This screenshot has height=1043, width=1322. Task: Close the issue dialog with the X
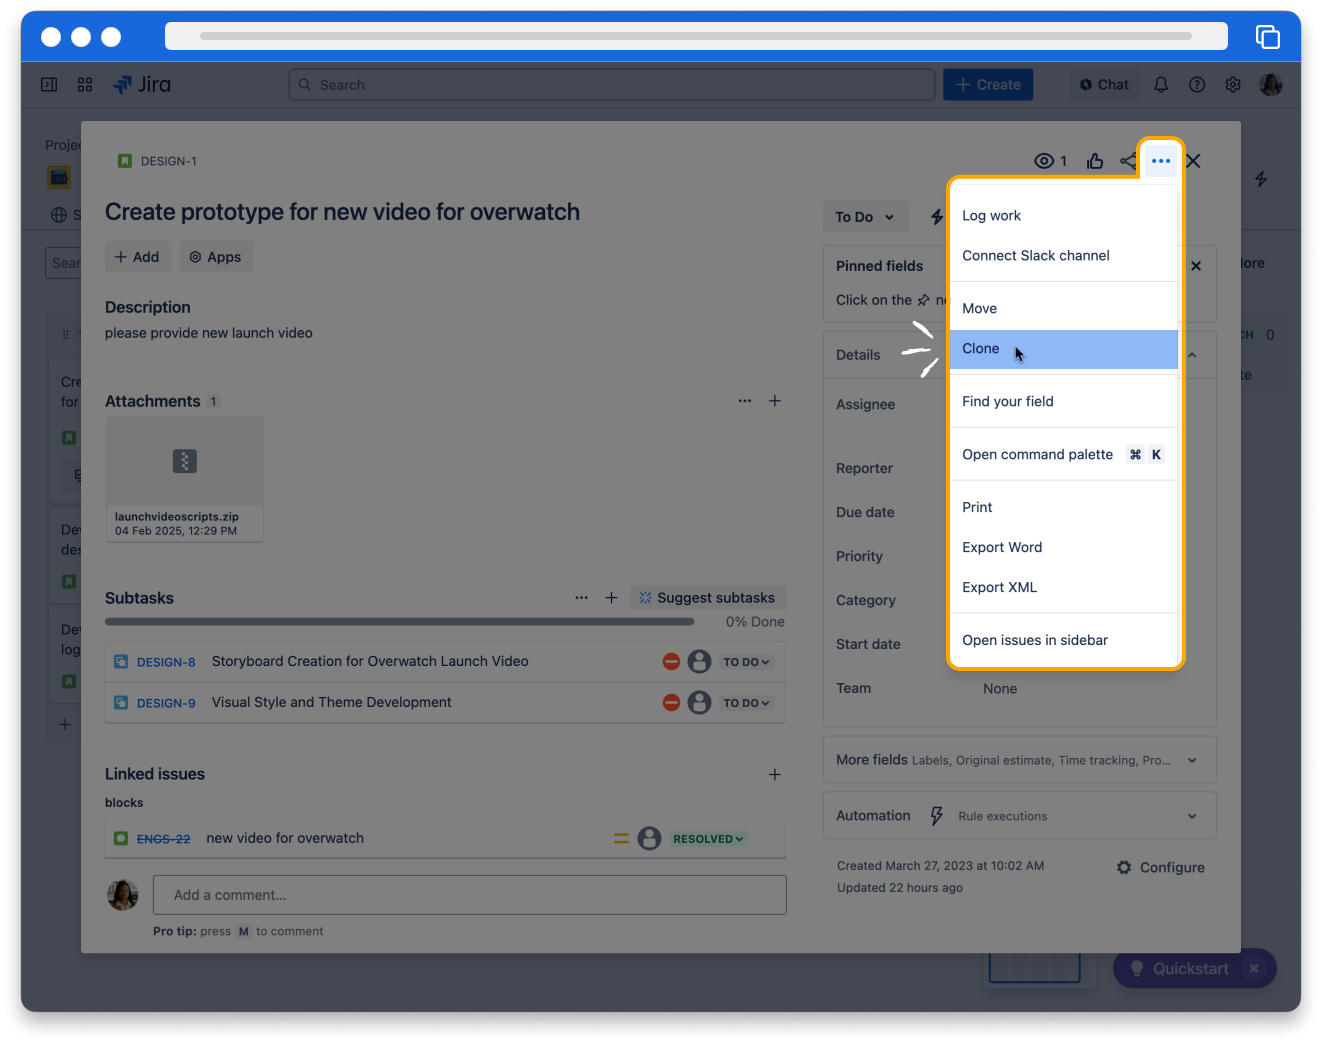[x=1193, y=161]
